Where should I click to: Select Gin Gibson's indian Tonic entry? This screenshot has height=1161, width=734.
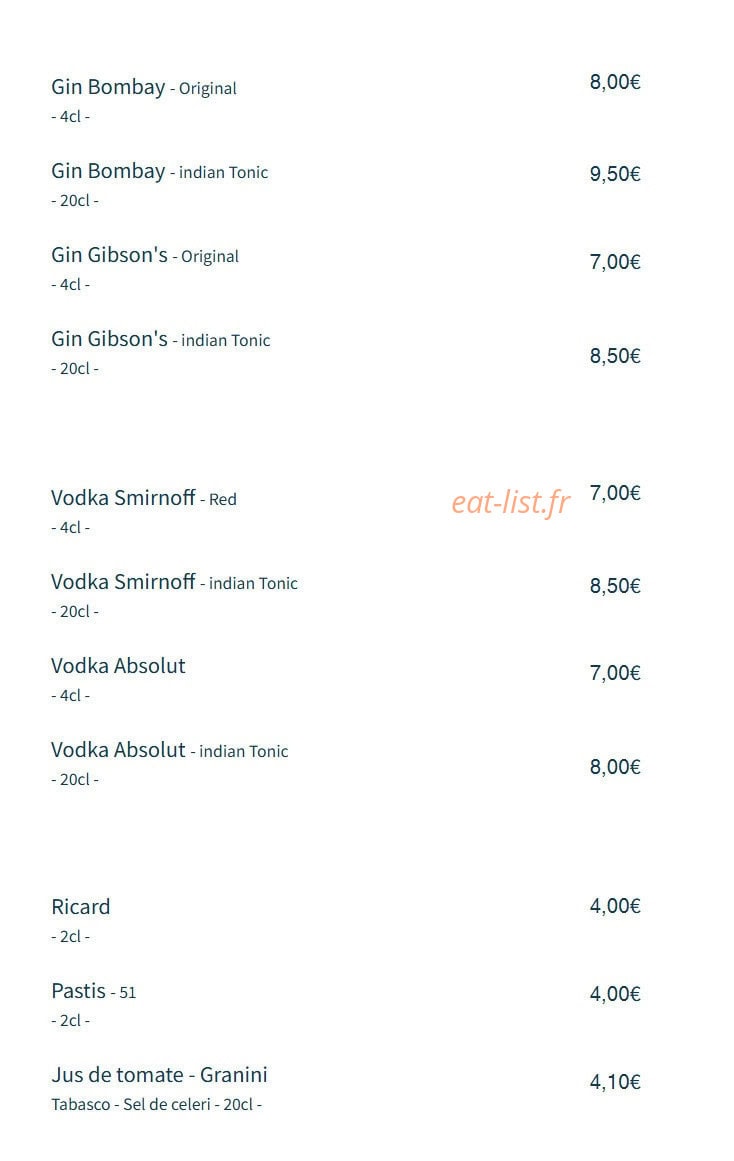161,340
